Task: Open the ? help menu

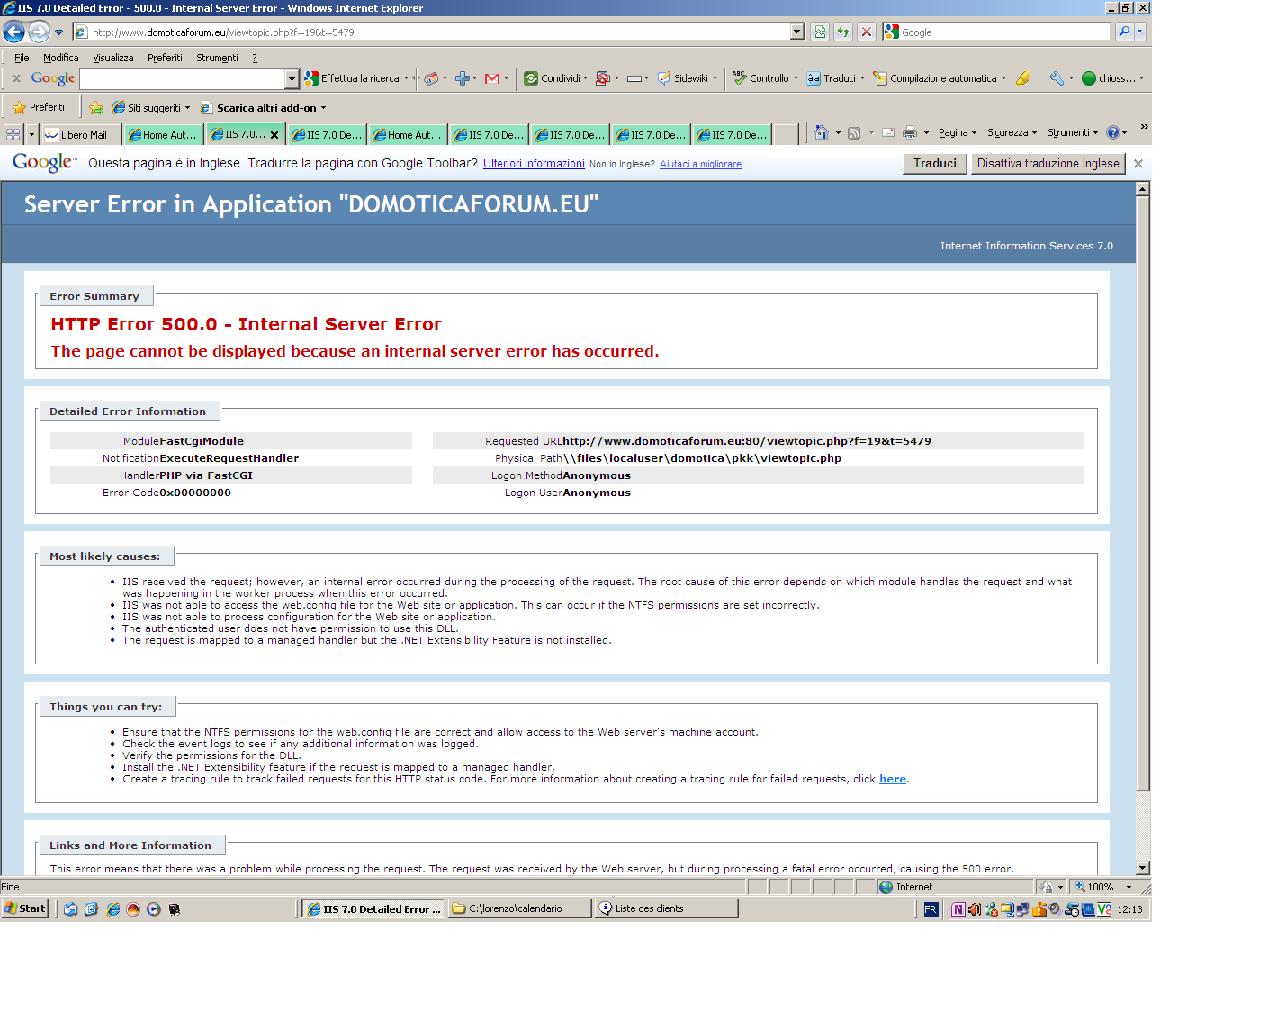Action: [254, 57]
